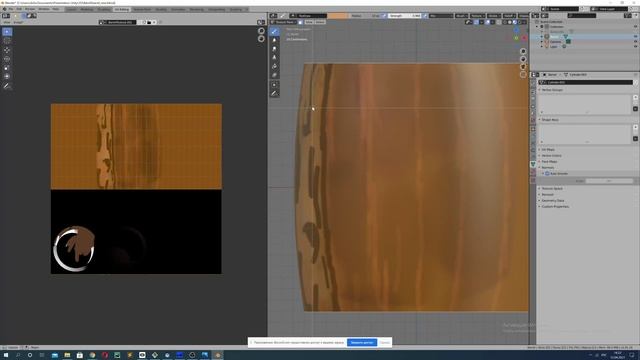This screenshot has width=640, height=360.
Task: Click the blue button in bottom sharing notification
Action: tap(362, 342)
